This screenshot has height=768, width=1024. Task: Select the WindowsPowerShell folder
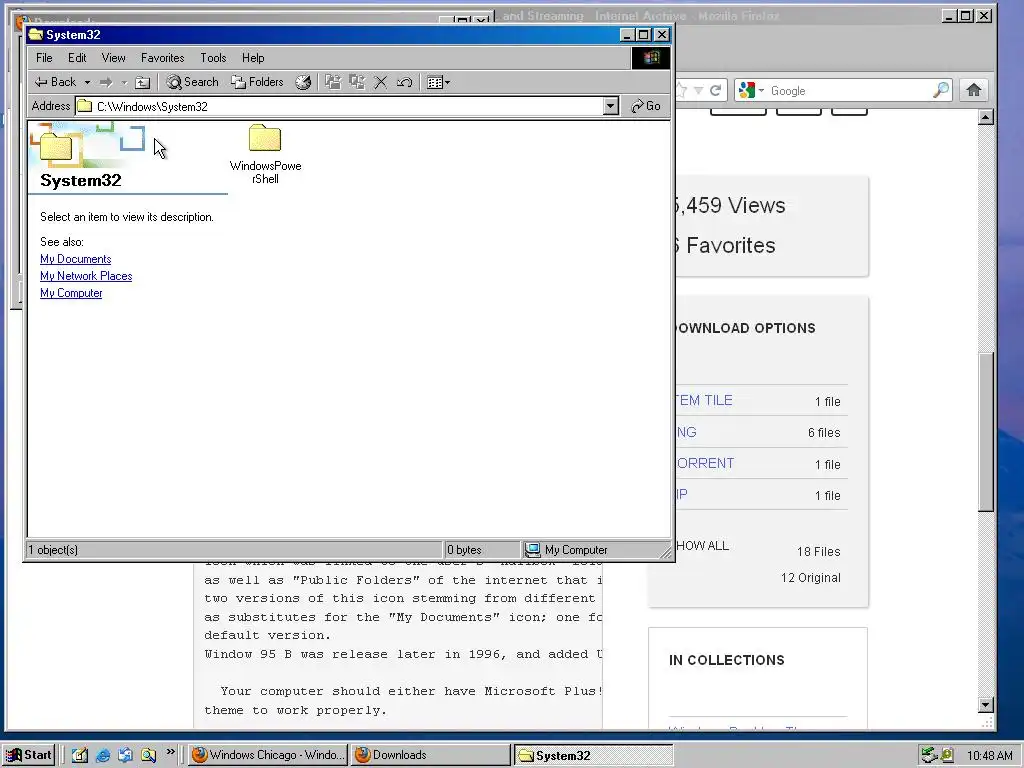pos(265,154)
